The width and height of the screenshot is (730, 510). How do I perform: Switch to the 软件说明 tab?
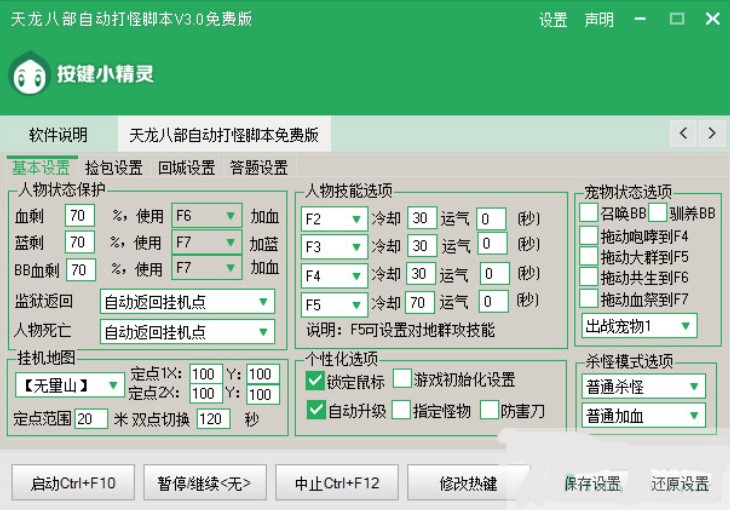[58, 135]
